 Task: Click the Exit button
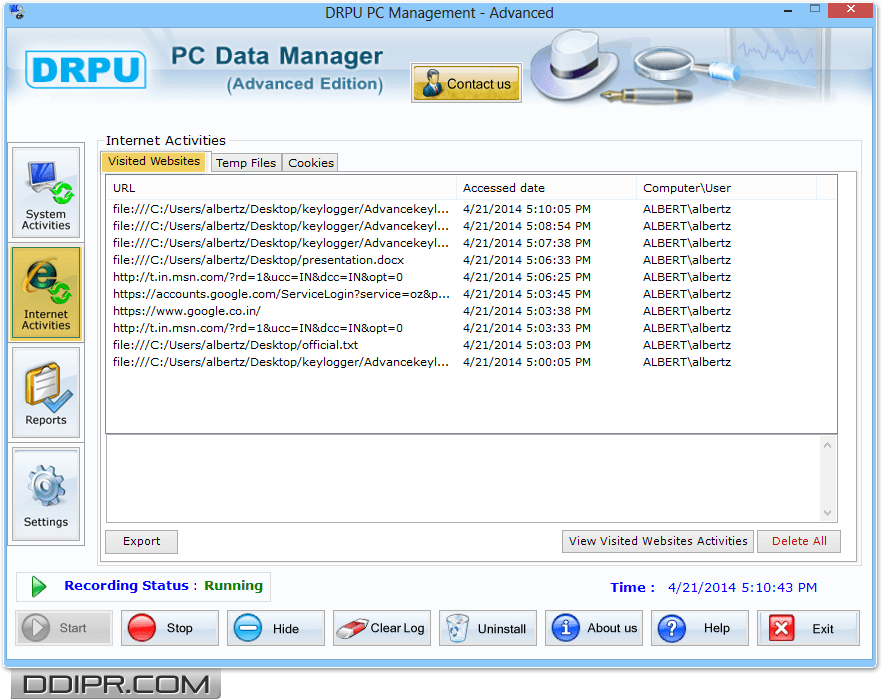(x=808, y=628)
